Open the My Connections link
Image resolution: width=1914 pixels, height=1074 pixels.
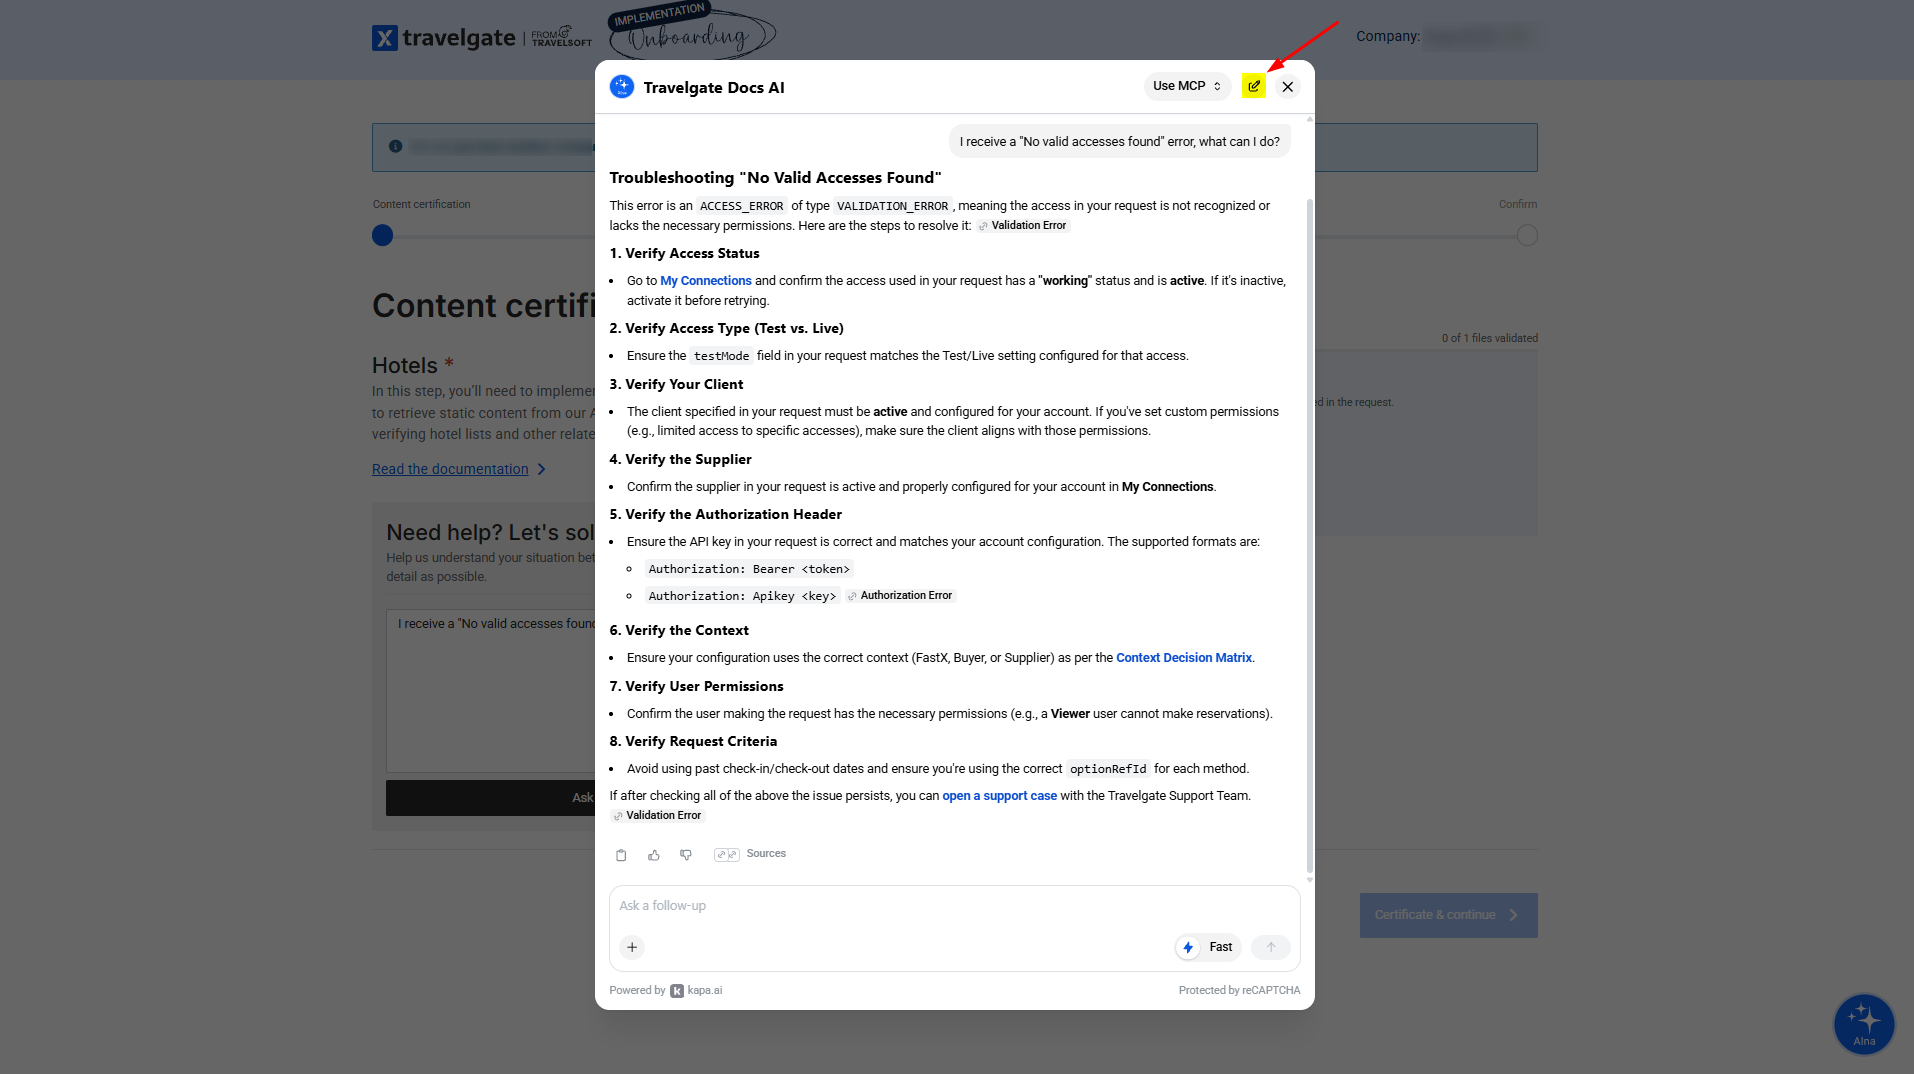706,281
